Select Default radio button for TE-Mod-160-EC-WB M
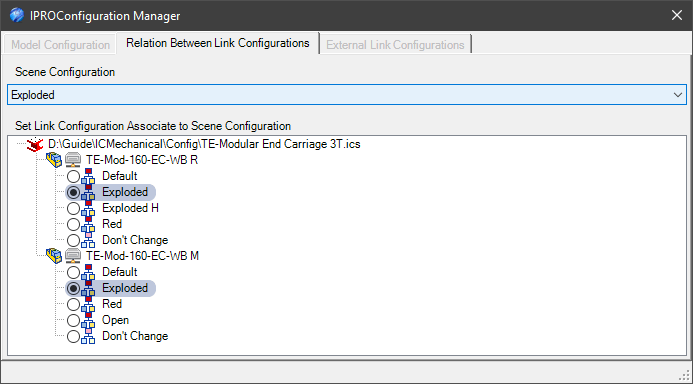This screenshot has width=693, height=384. pyautogui.click(x=73, y=272)
